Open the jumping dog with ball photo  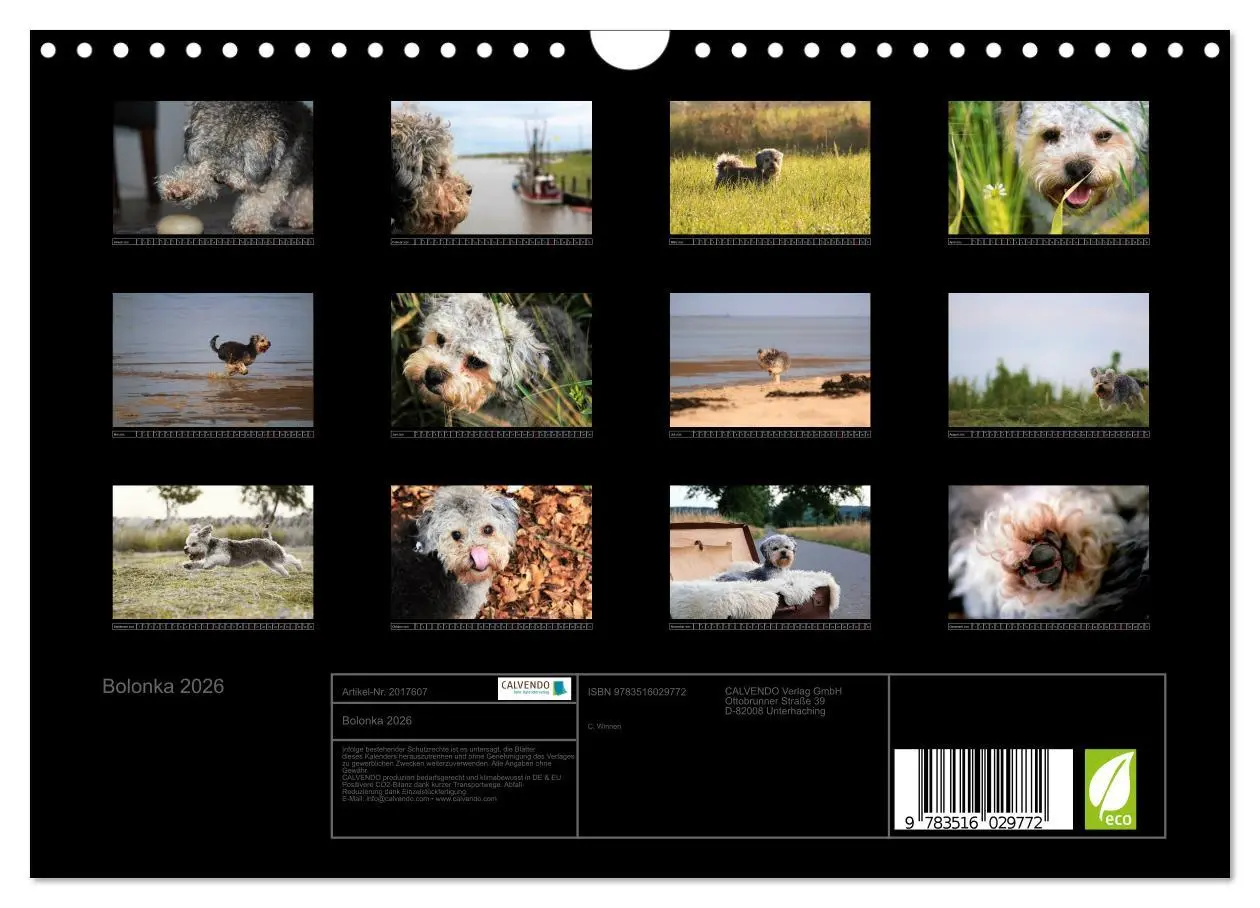click(x=213, y=167)
